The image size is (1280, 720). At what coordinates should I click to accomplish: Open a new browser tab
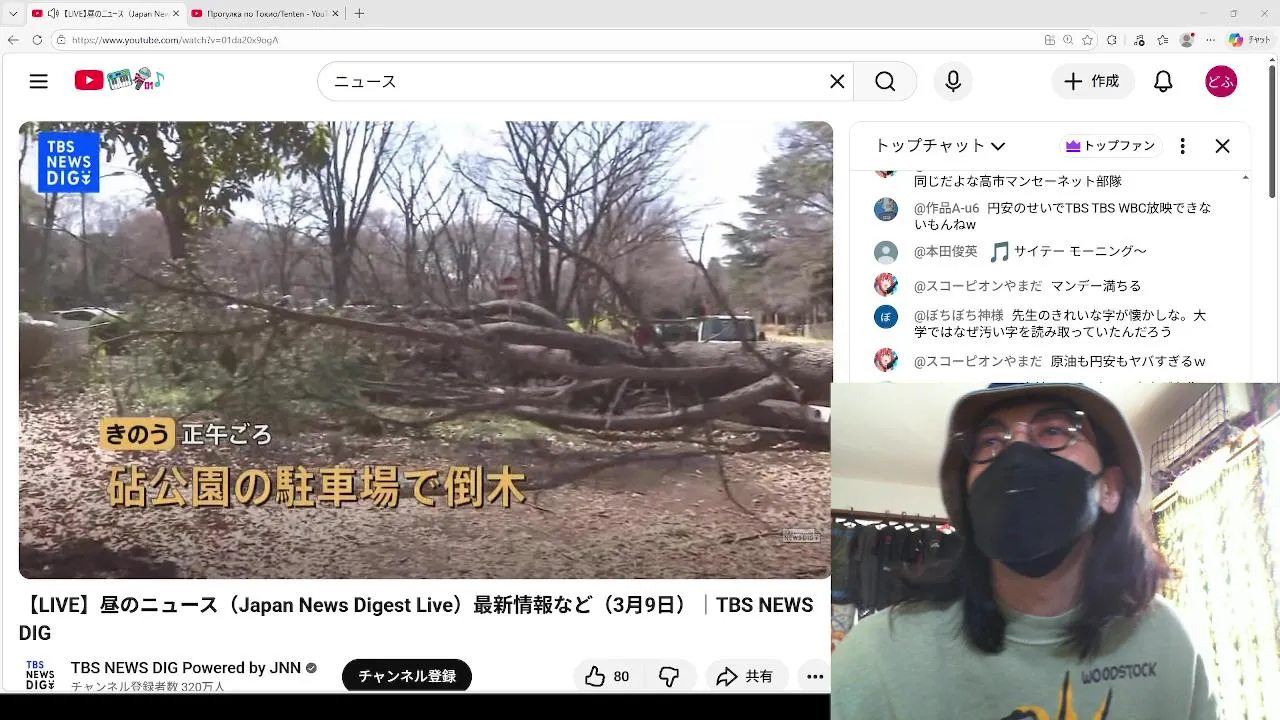click(x=359, y=14)
